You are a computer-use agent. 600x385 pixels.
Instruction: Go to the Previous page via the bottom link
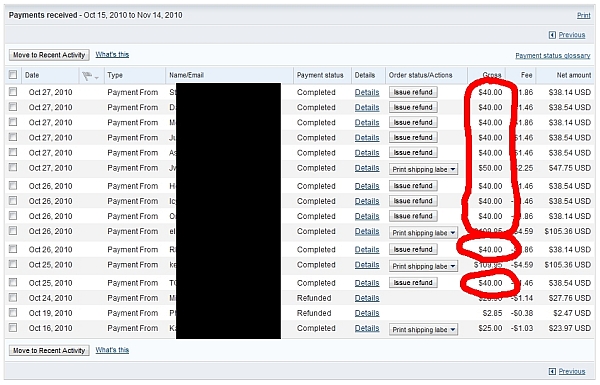point(572,371)
